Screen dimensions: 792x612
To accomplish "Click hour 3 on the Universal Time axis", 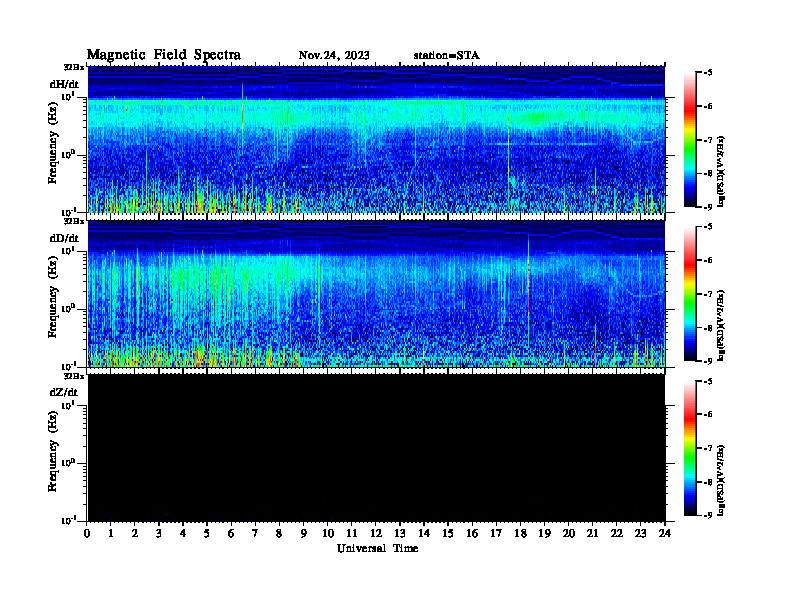I will tap(159, 534).
